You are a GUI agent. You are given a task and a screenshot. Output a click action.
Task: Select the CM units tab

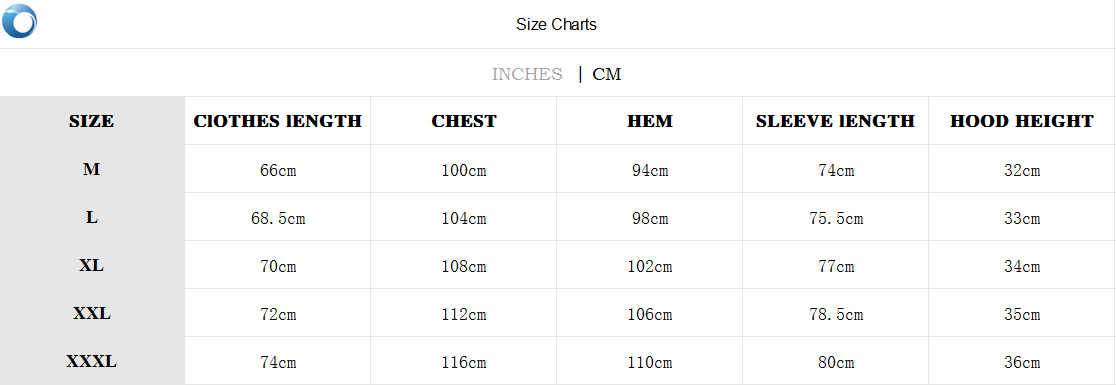[x=606, y=74]
